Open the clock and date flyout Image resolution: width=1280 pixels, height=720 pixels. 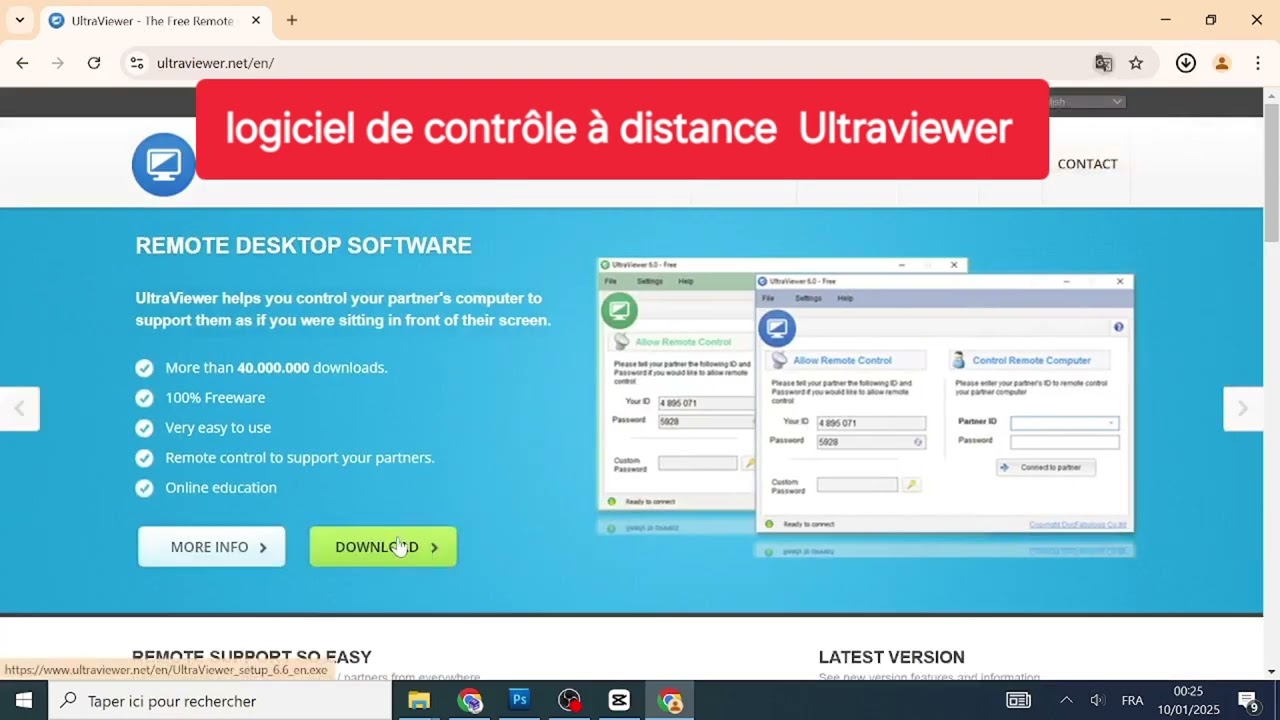[1189, 700]
